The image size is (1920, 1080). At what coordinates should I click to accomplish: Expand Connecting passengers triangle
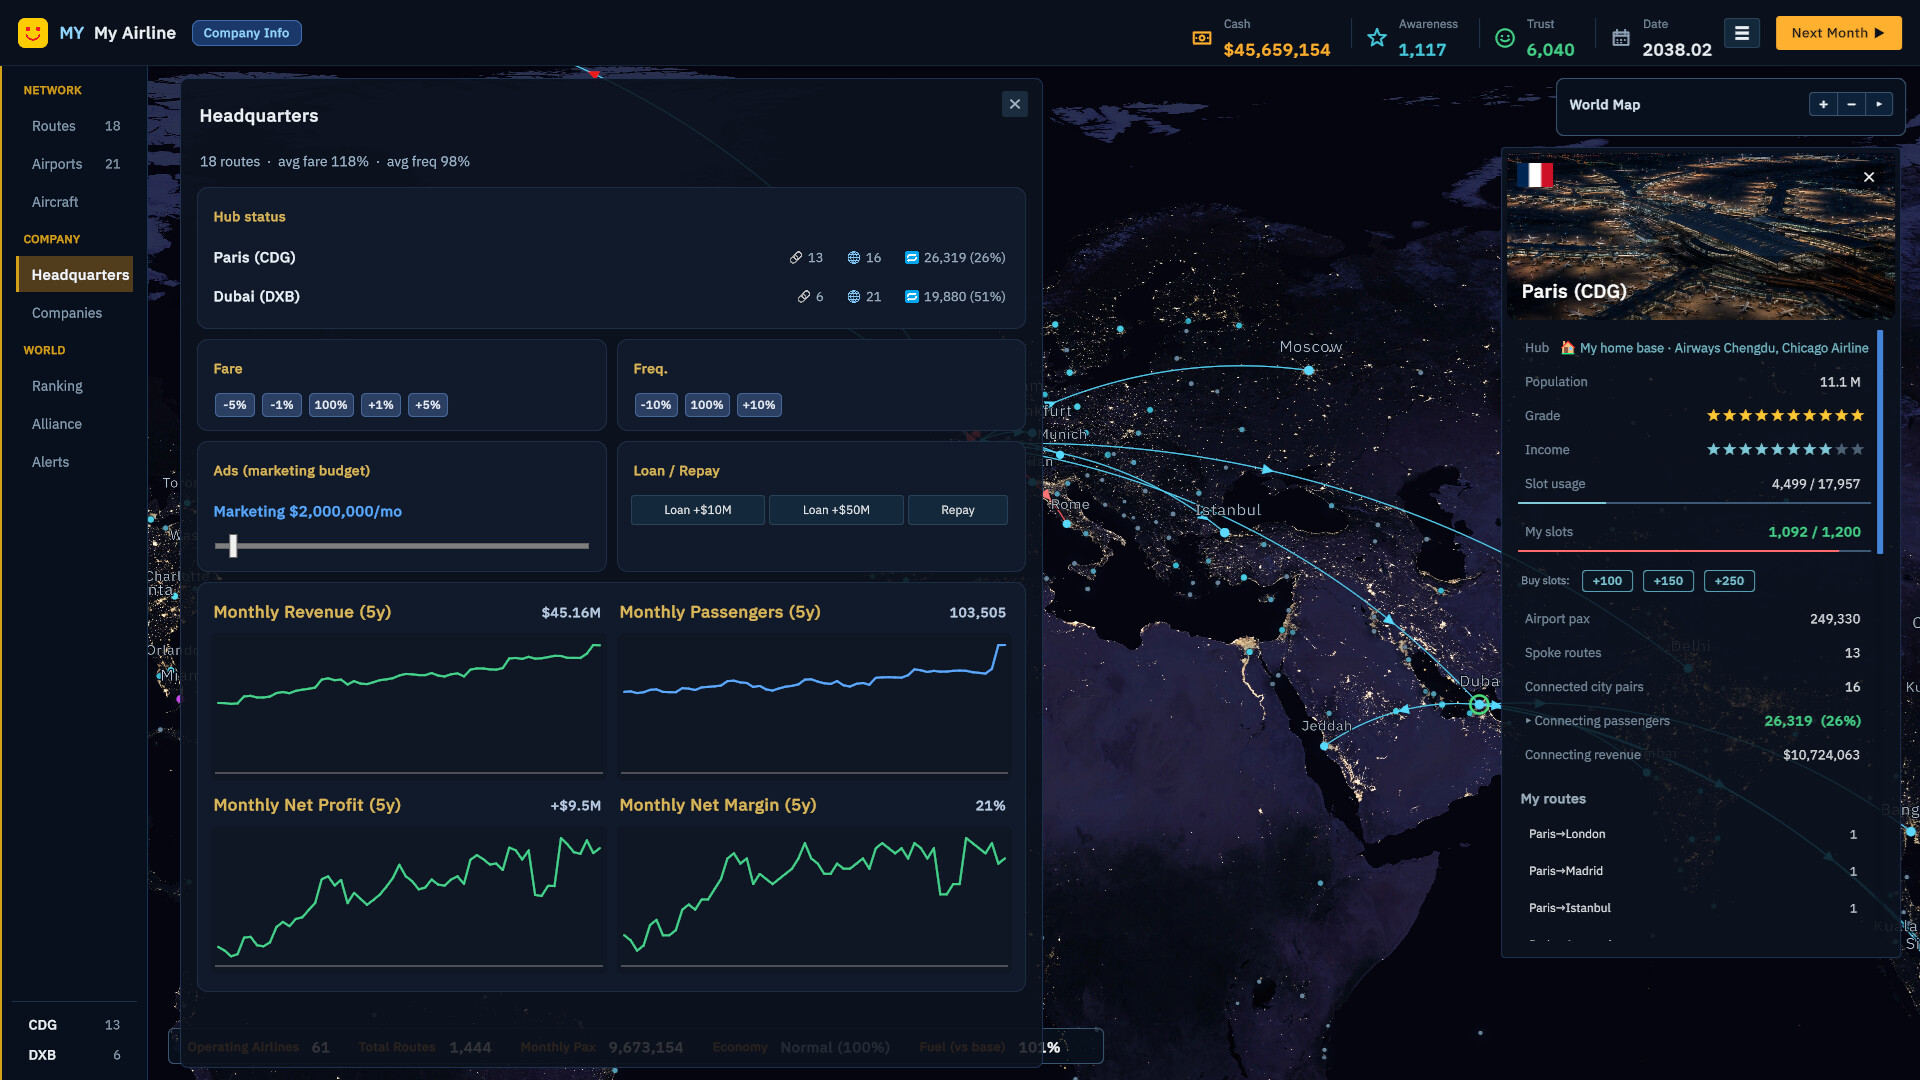click(x=1528, y=720)
